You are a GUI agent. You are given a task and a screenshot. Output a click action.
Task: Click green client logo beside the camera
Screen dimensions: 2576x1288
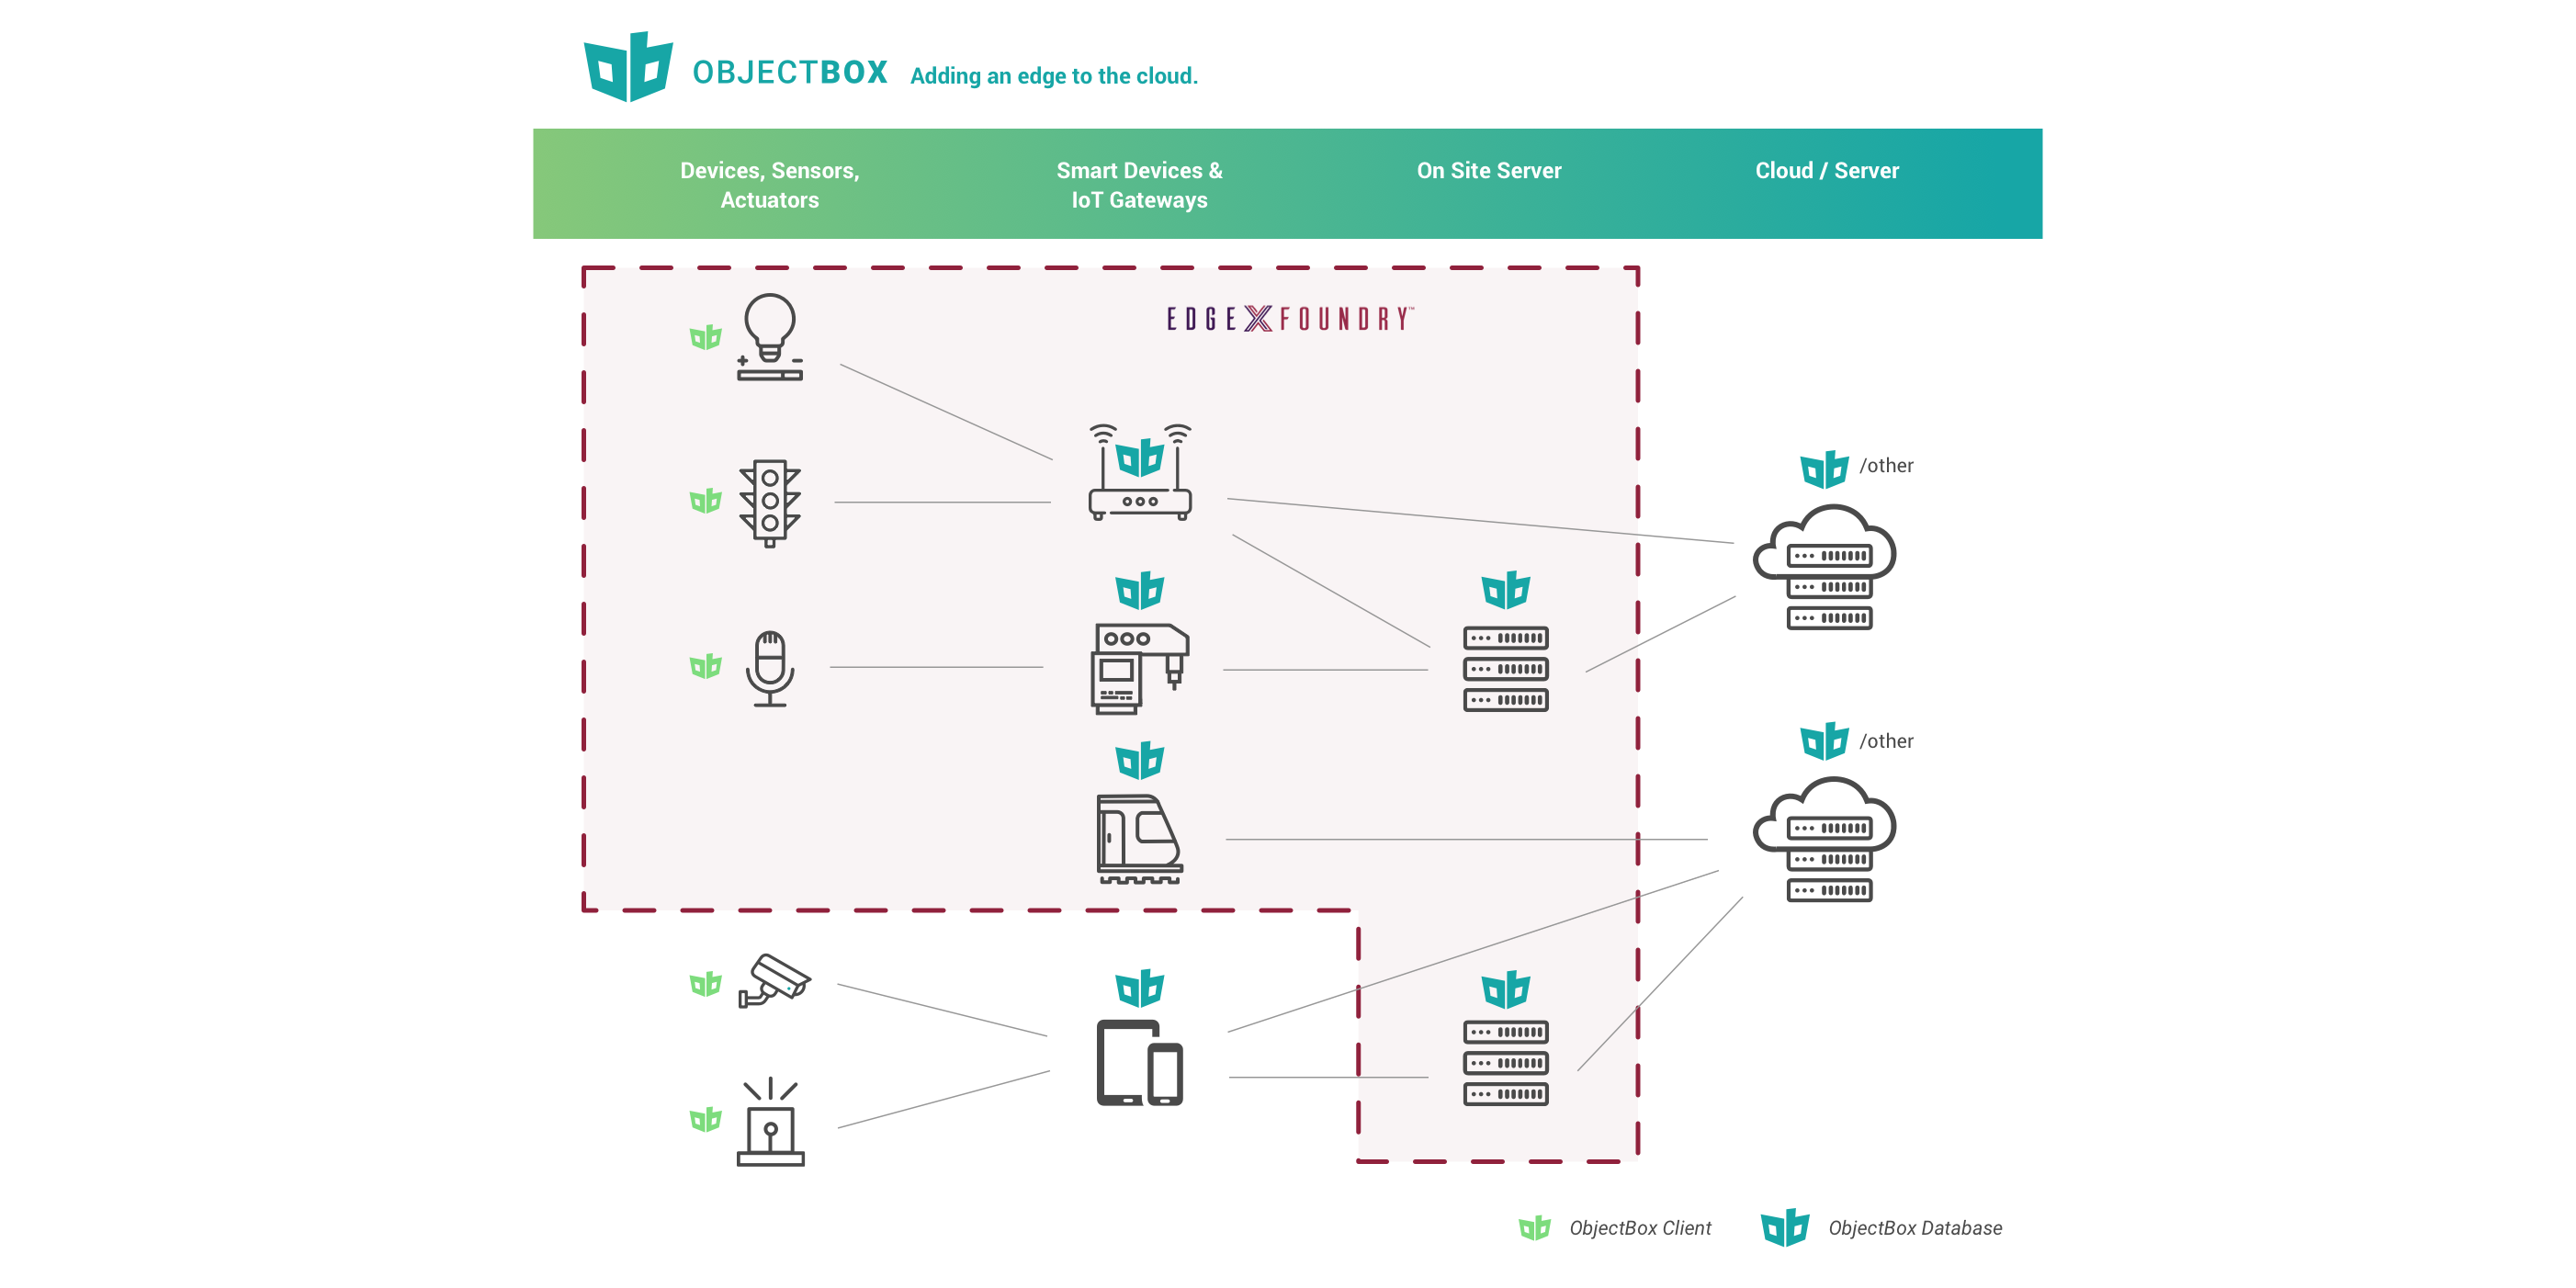click(x=706, y=984)
